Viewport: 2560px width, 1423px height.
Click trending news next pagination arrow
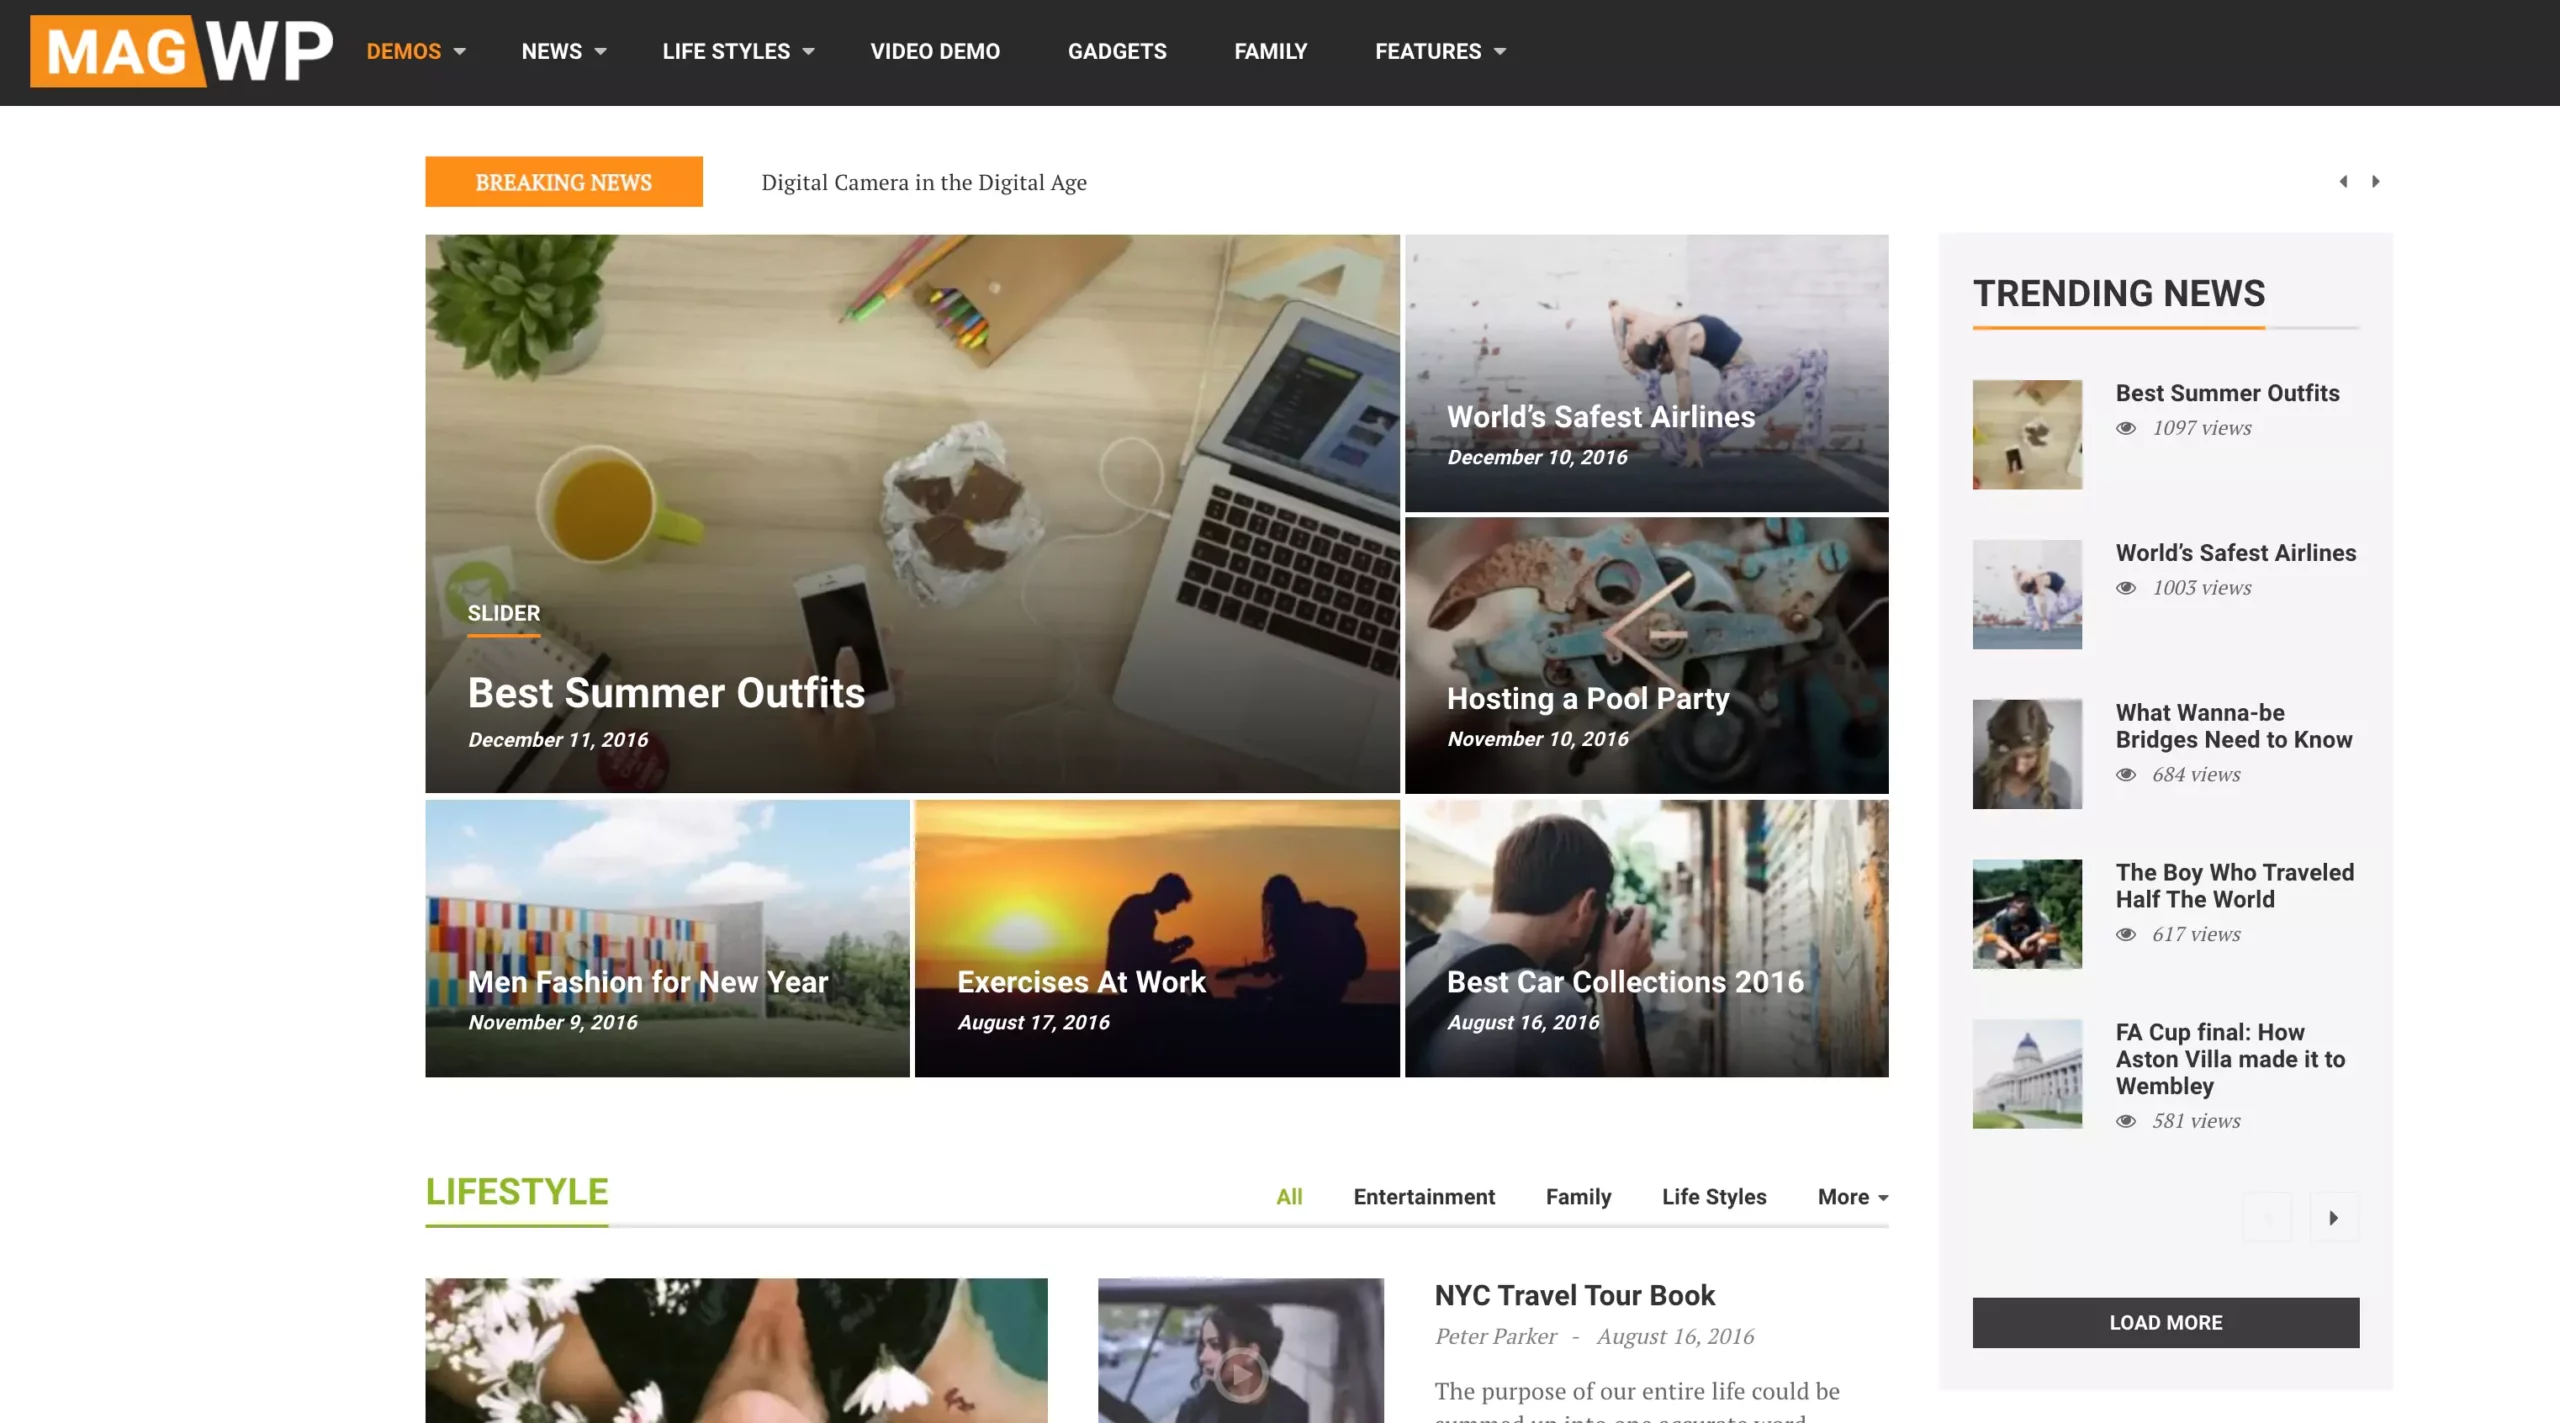click(x=2334, y=1217)
